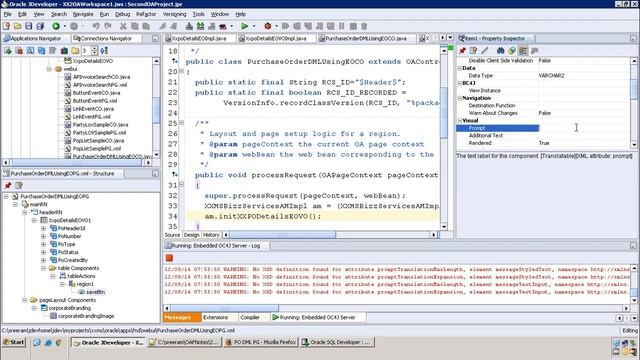This screenshot has width=640, height=360.
Task: Collapse the table Components node
Action: pos(43,268)
